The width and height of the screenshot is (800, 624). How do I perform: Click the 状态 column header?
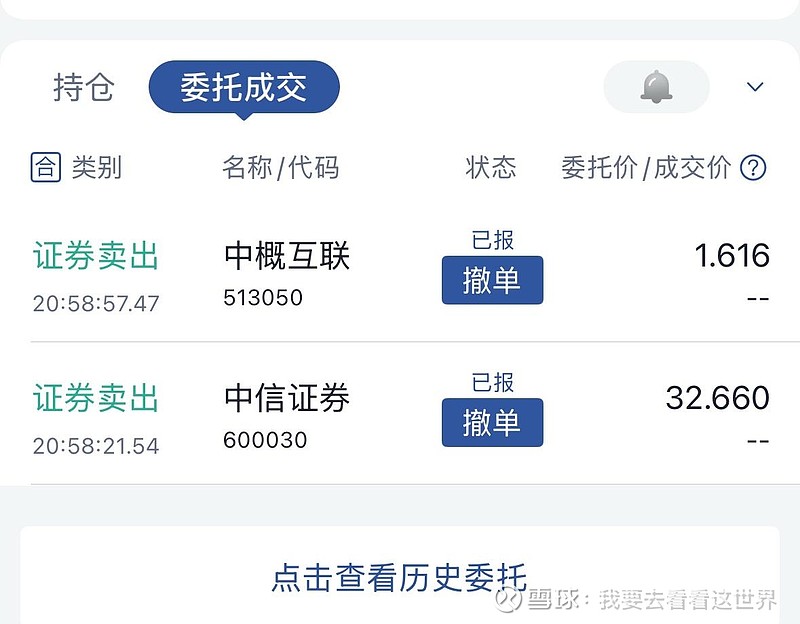click(x=491, y=168)
